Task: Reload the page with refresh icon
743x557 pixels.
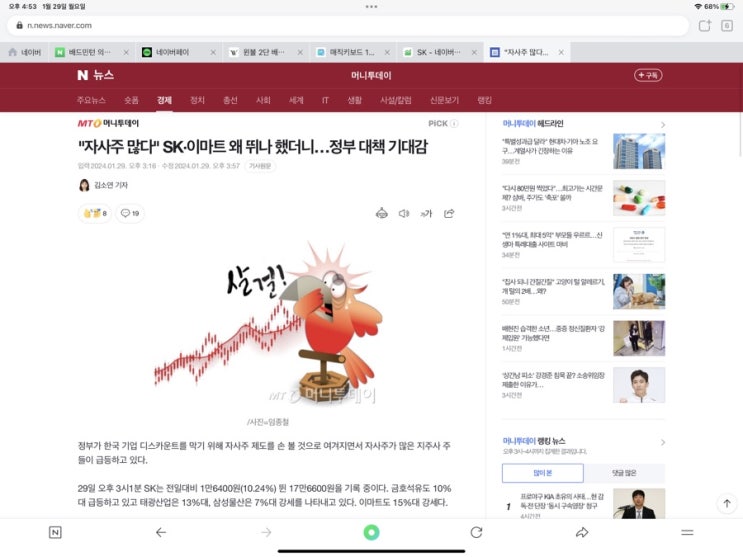Action: pos(477,532)
